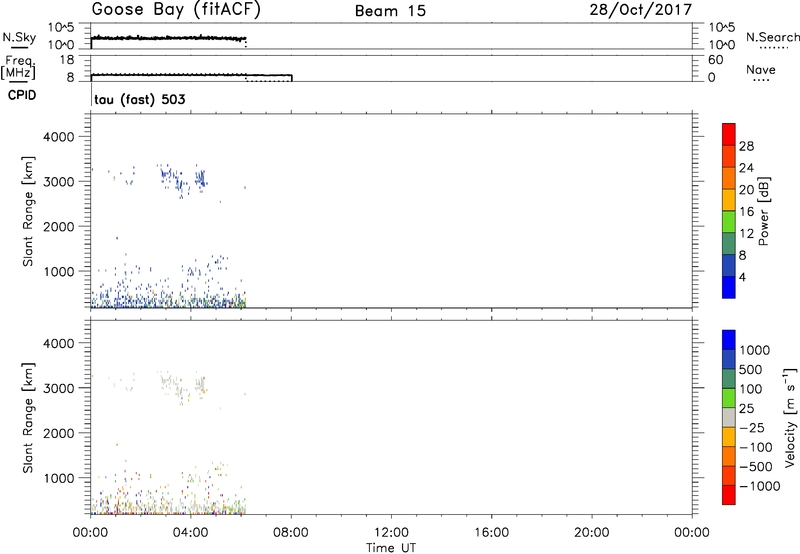Viewport: 800px width, 554px height.
Task: Click the '12:00' time tick label
Action: tap(391, 533)
